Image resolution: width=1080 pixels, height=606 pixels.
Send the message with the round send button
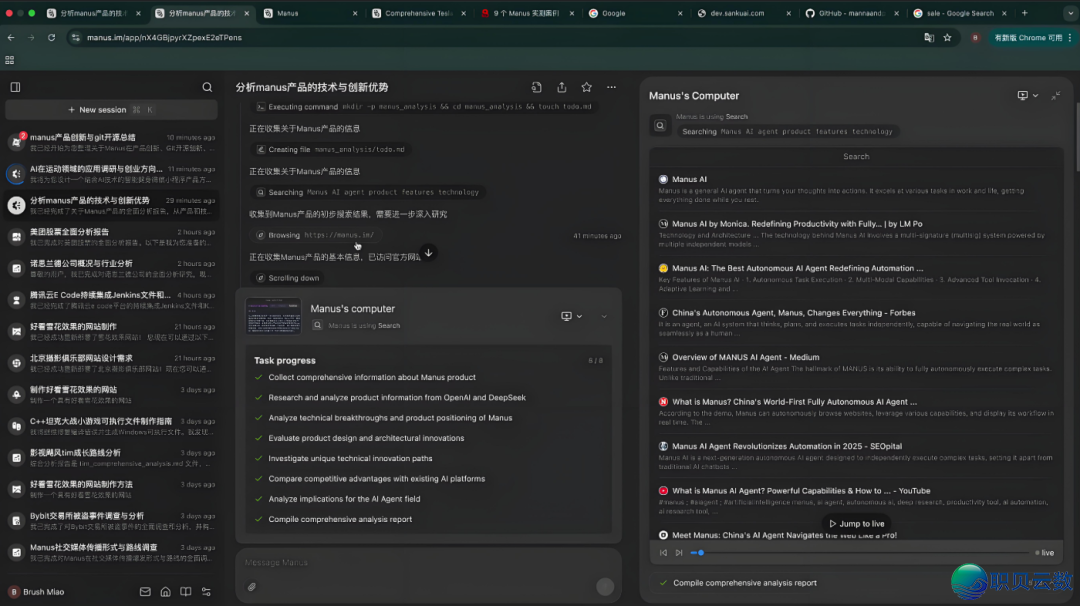tap(605, 586)
